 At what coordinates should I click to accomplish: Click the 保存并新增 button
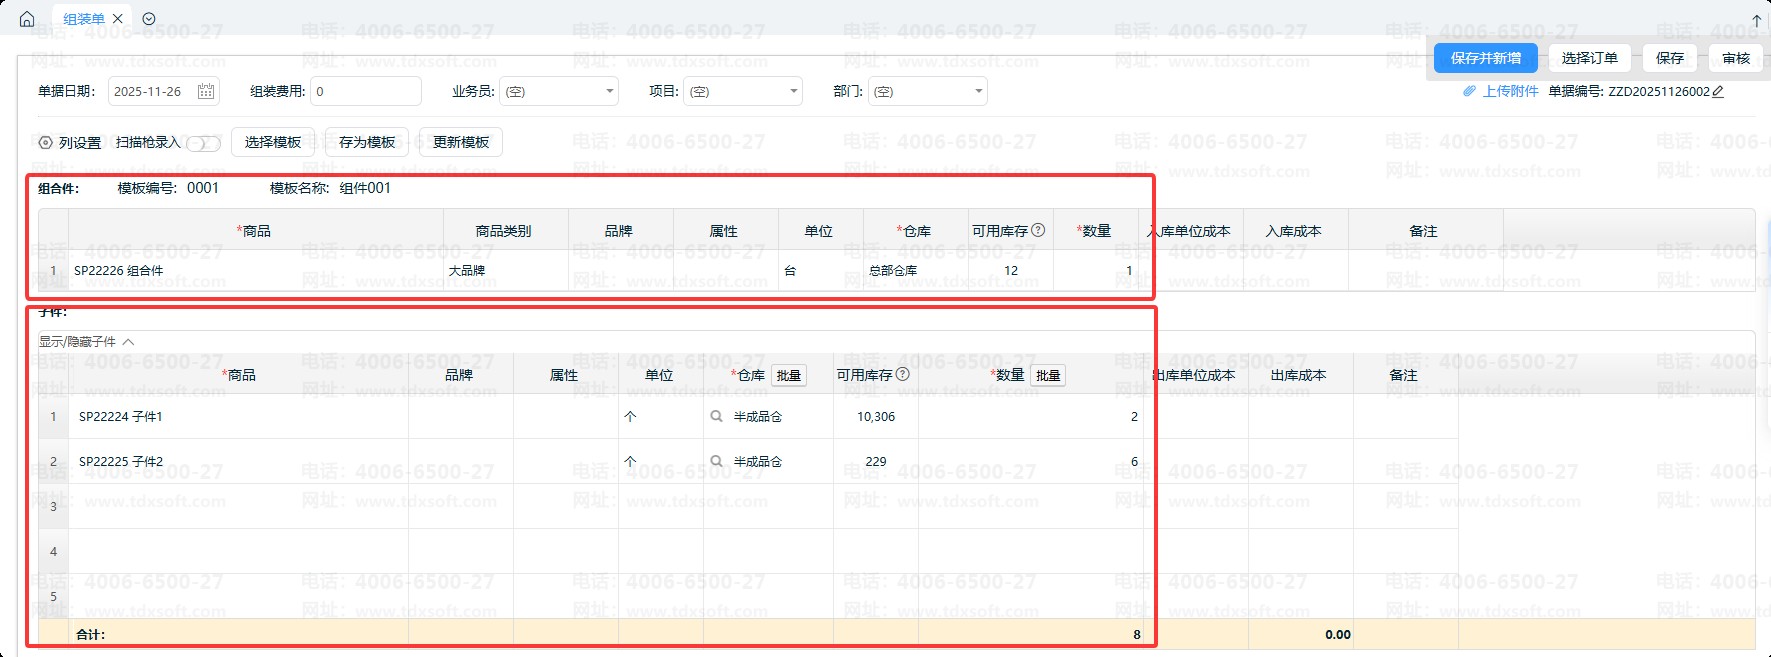point(1485,58)
